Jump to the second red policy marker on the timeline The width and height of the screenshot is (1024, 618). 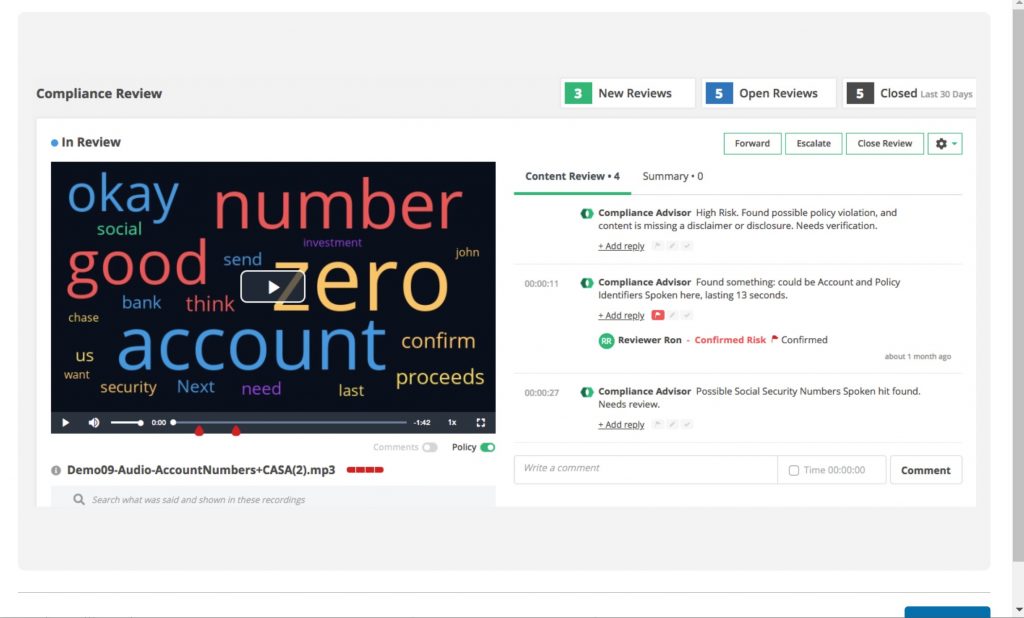click(236, 431)
